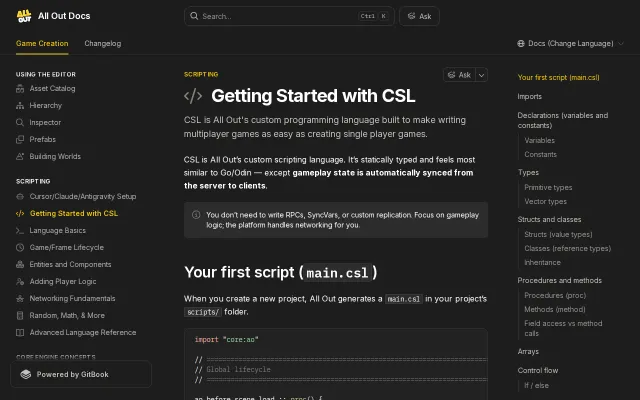
Task: Switch to the Changelog tab
Action: (102, 43)
